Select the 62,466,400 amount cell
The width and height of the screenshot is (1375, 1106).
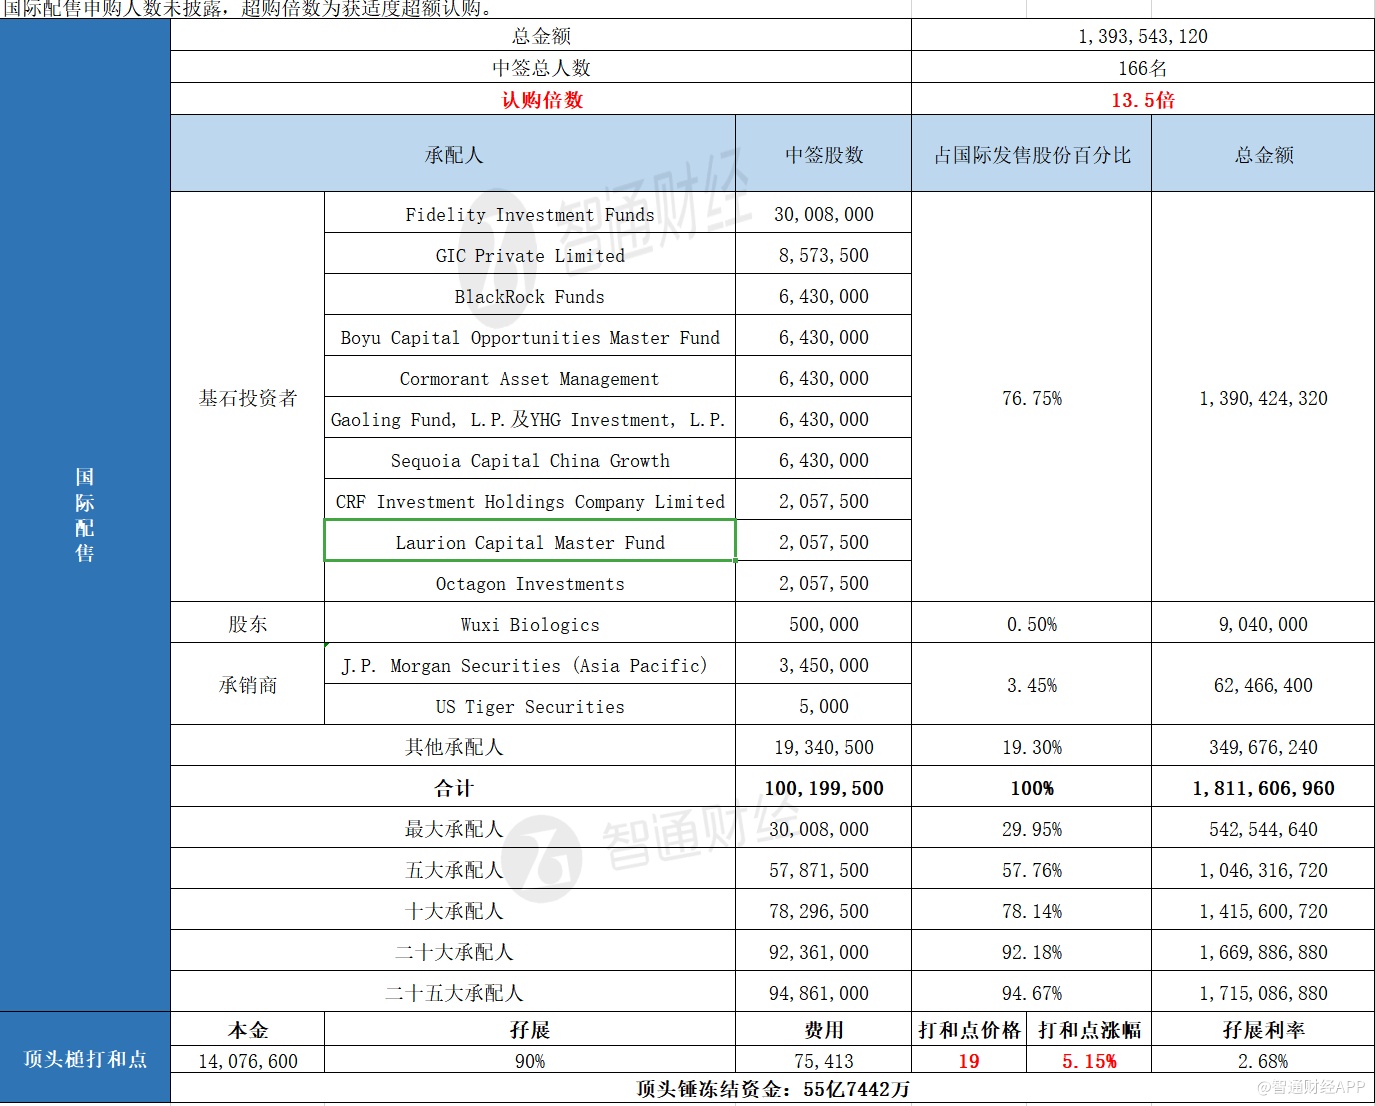coord(1263,685)
